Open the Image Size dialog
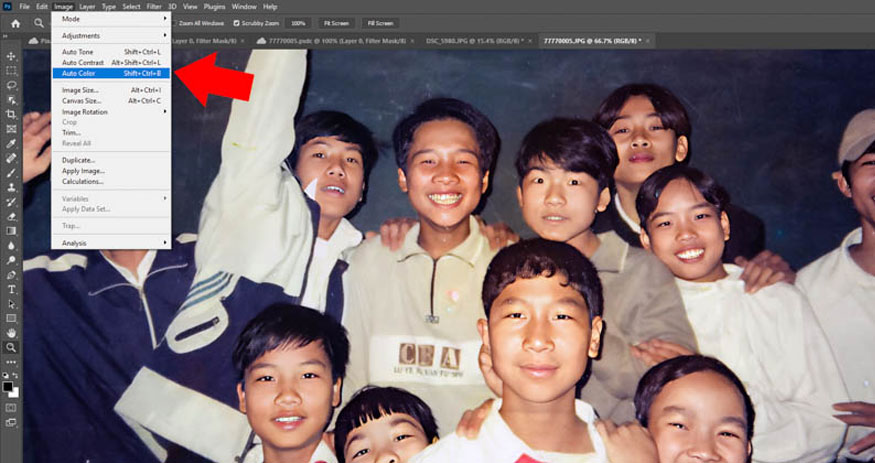875x463 pixels. click(112, 90)
